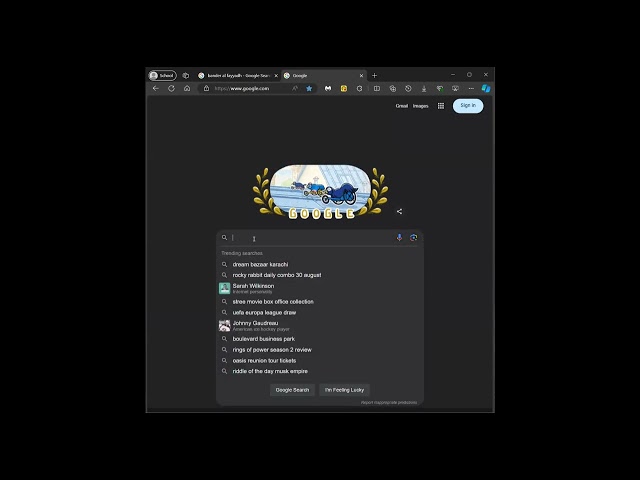Close the 'bander al fayyadh' tab

[276, 76]
